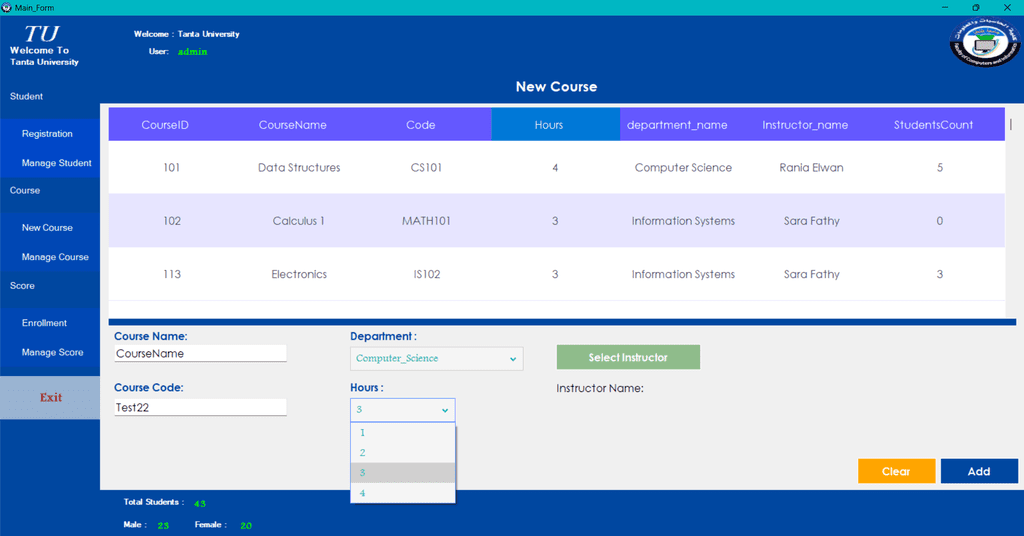Choose 4 in the Hours dropdown list
Screen dimensions: 1024x536
click(x=403, y=493)
